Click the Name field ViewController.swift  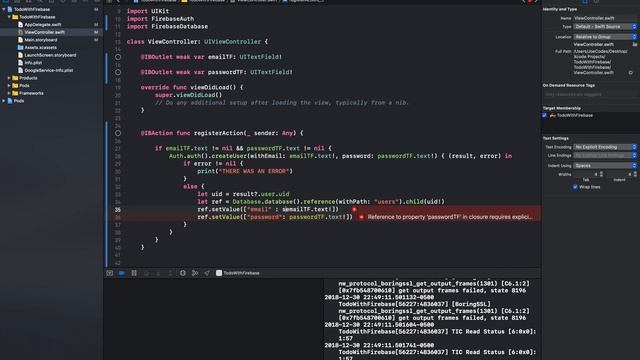(x=605, y=18)
